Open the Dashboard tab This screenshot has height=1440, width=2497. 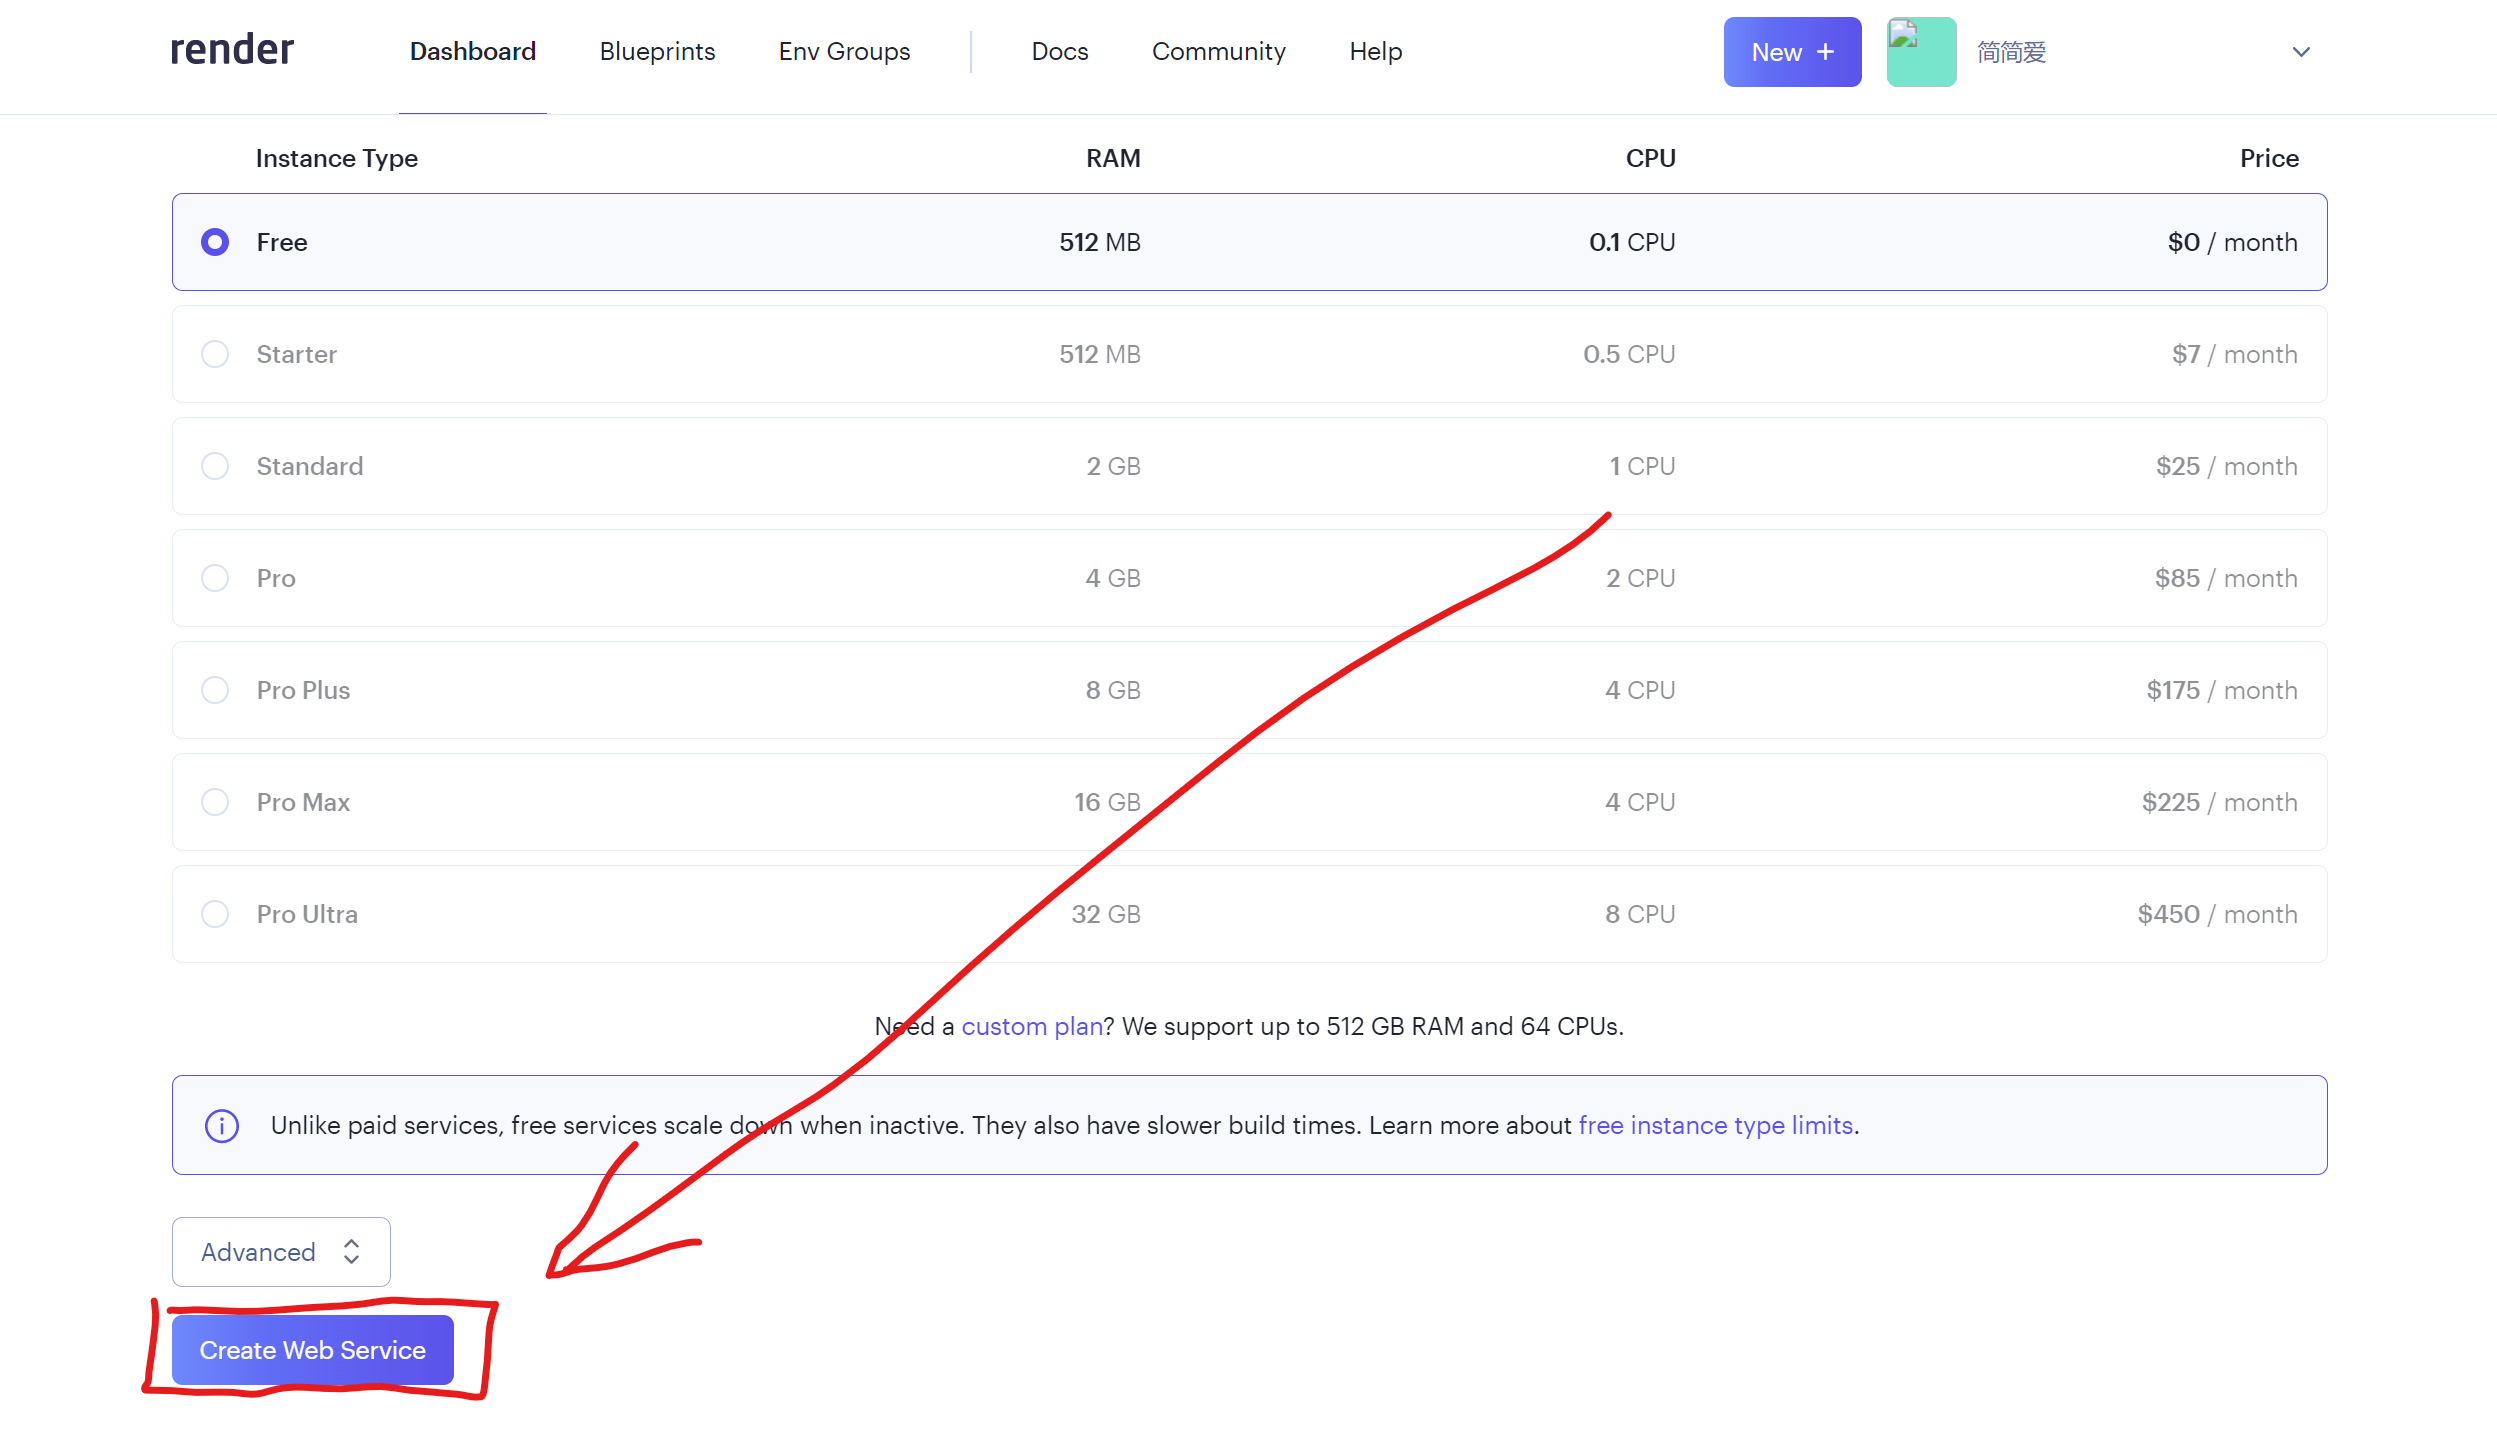[x=473, y=52]
